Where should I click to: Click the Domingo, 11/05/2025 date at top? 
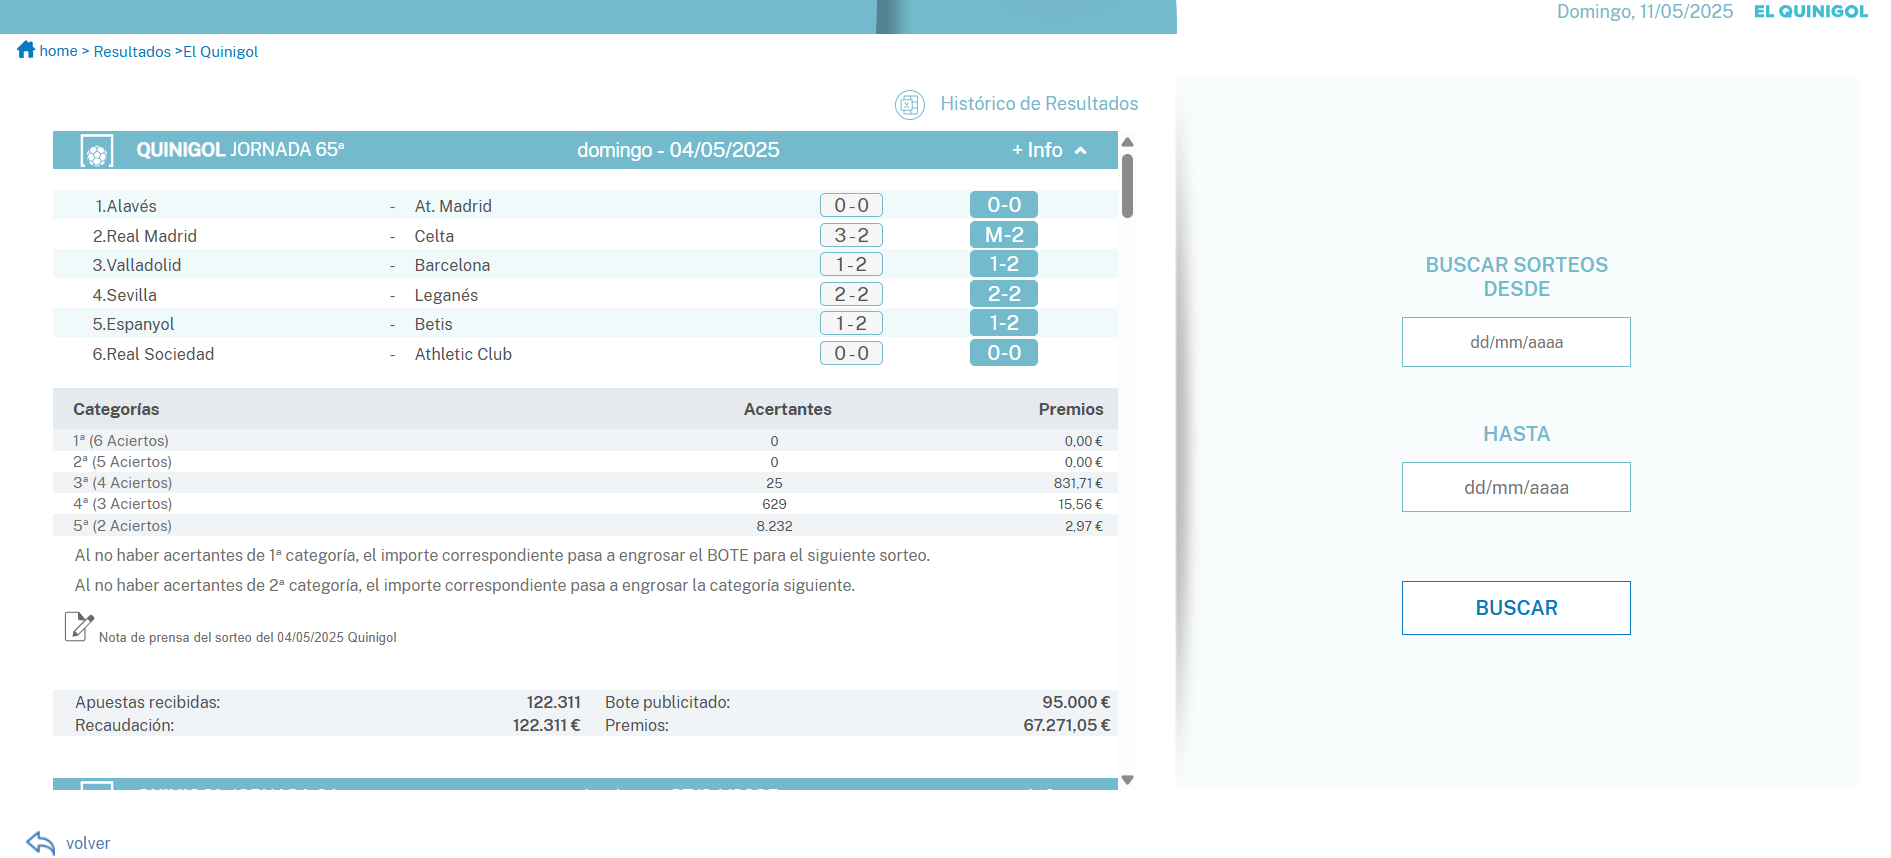coord(1645,12)
